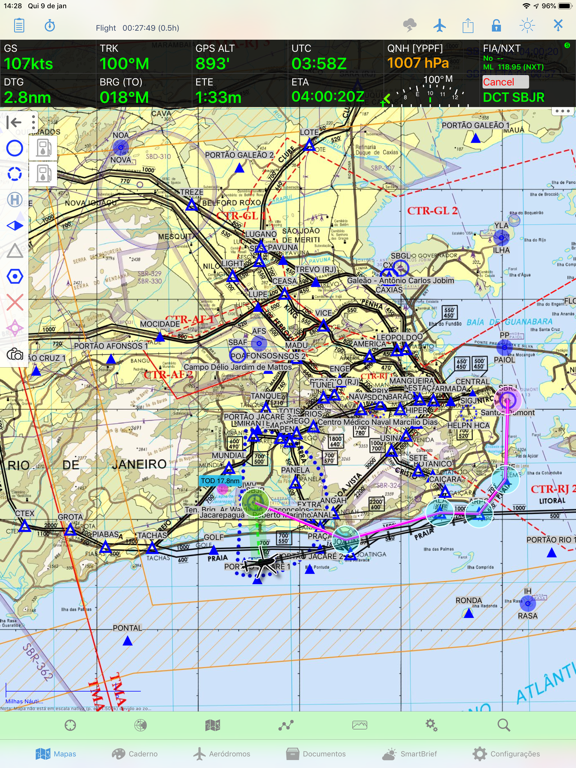Screen dimensions: 576x768
Task: Open the magnifier search icon
Action: (x=504, y=725)
